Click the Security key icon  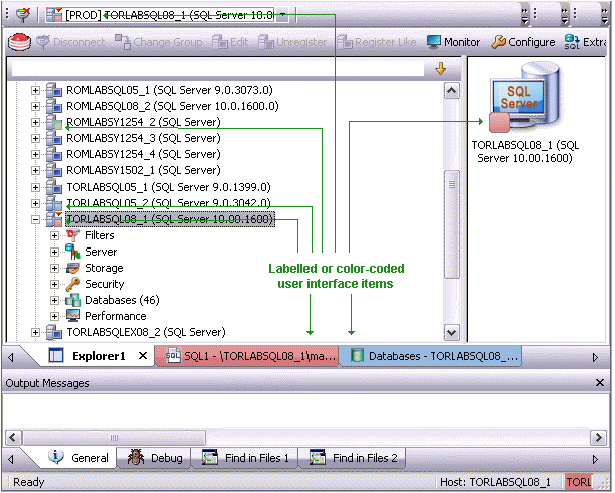point(73,284)
